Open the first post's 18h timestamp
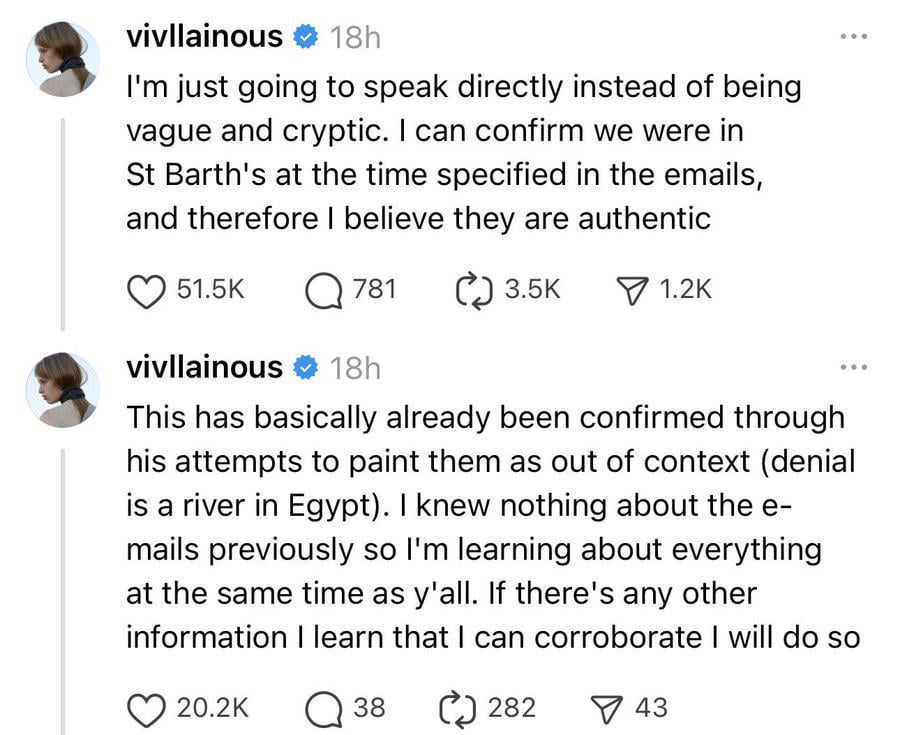The width and height of the screenshot is (900, 735). 355,38
